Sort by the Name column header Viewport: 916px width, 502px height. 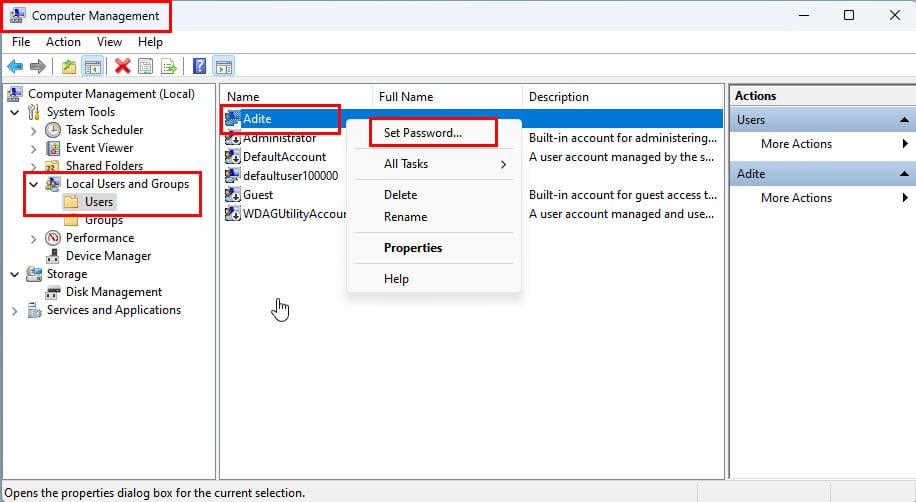(x=297, y=96)
